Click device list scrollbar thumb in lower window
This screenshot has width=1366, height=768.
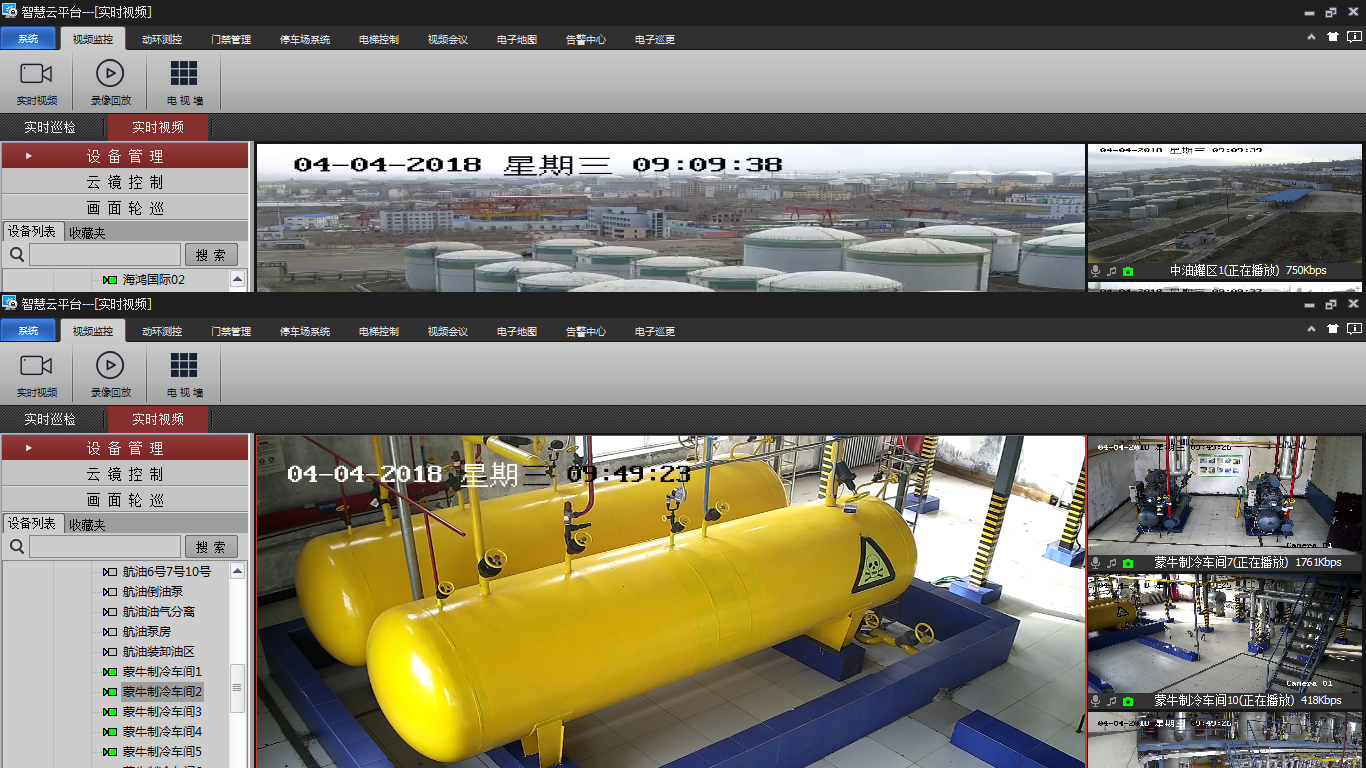(237, 688)
